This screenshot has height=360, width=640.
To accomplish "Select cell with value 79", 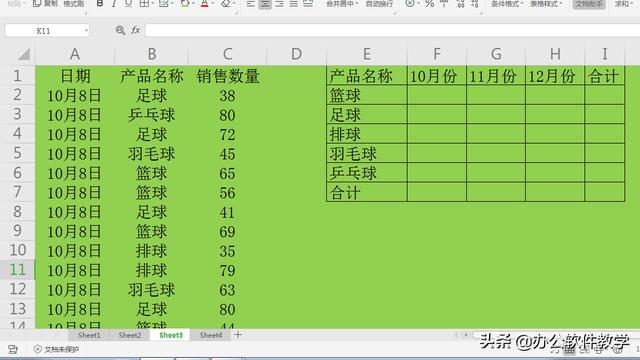I will point(227,270).
